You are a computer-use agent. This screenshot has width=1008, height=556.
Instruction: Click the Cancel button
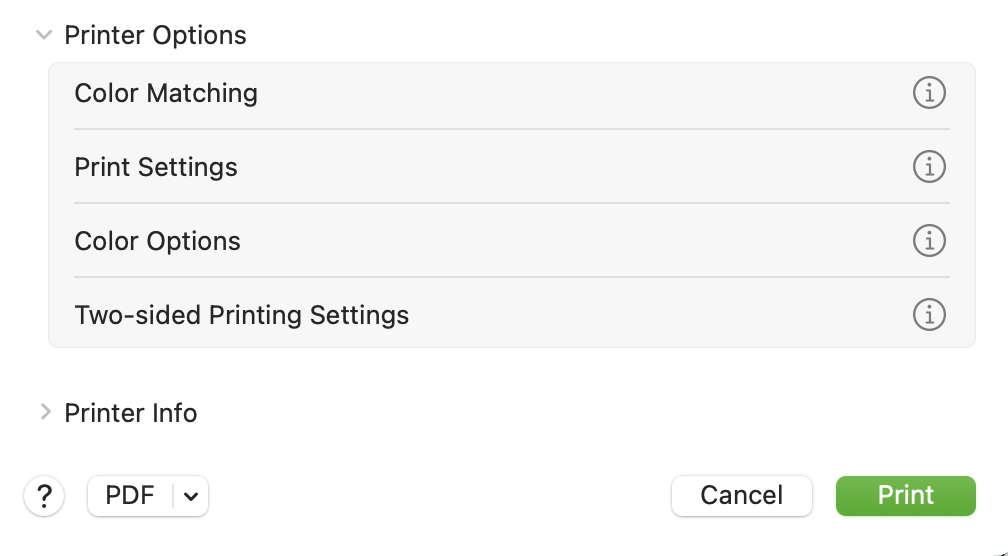coord(742,496)
